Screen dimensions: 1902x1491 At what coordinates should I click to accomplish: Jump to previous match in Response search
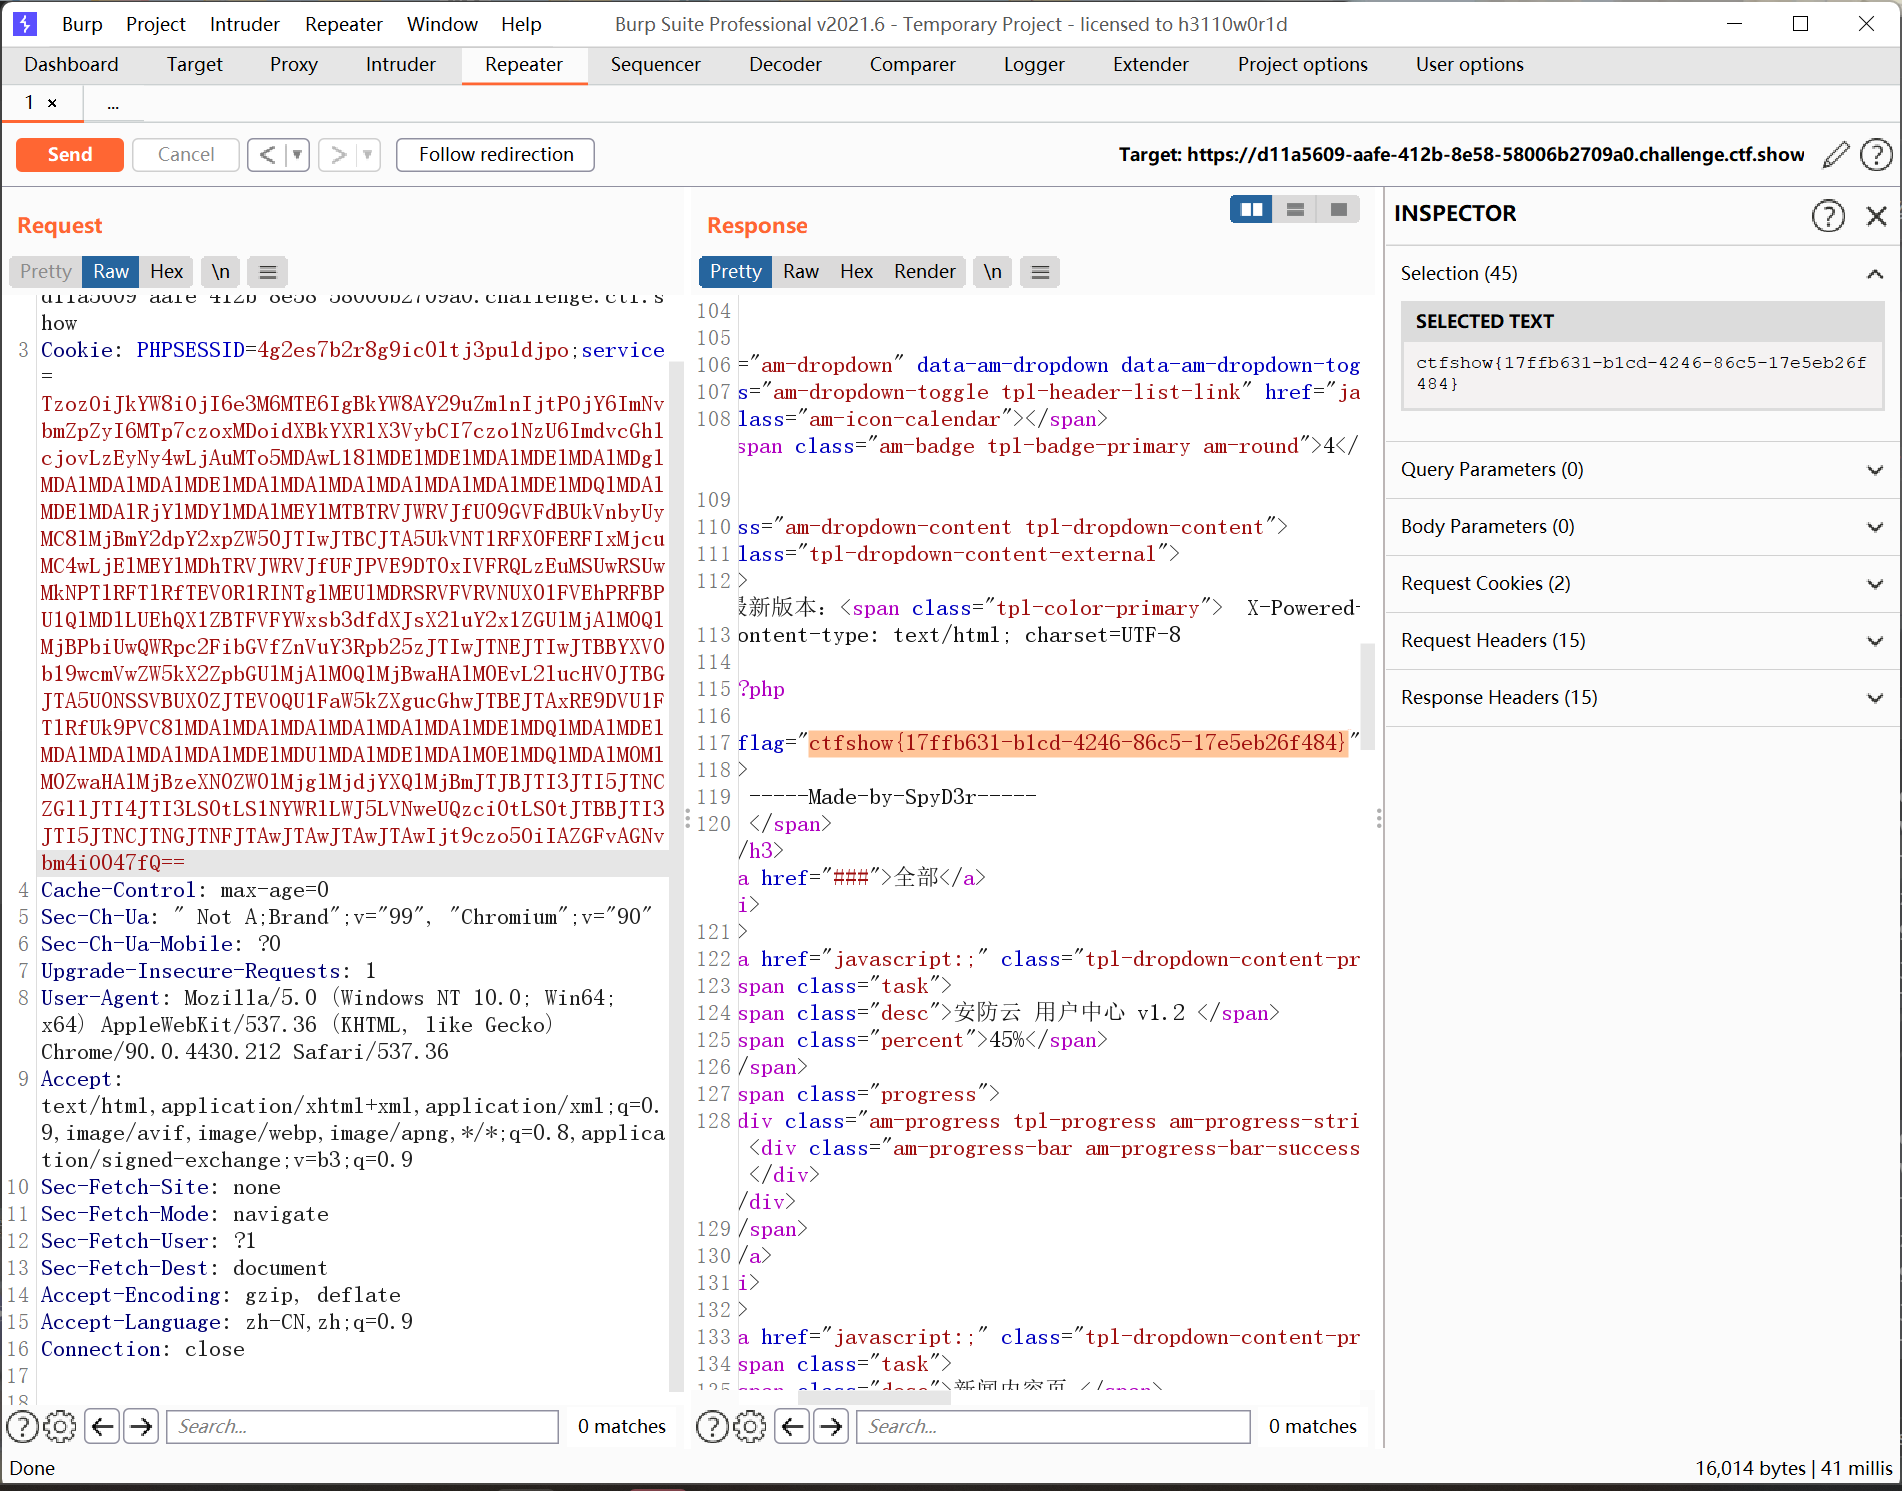[793, 1426]
